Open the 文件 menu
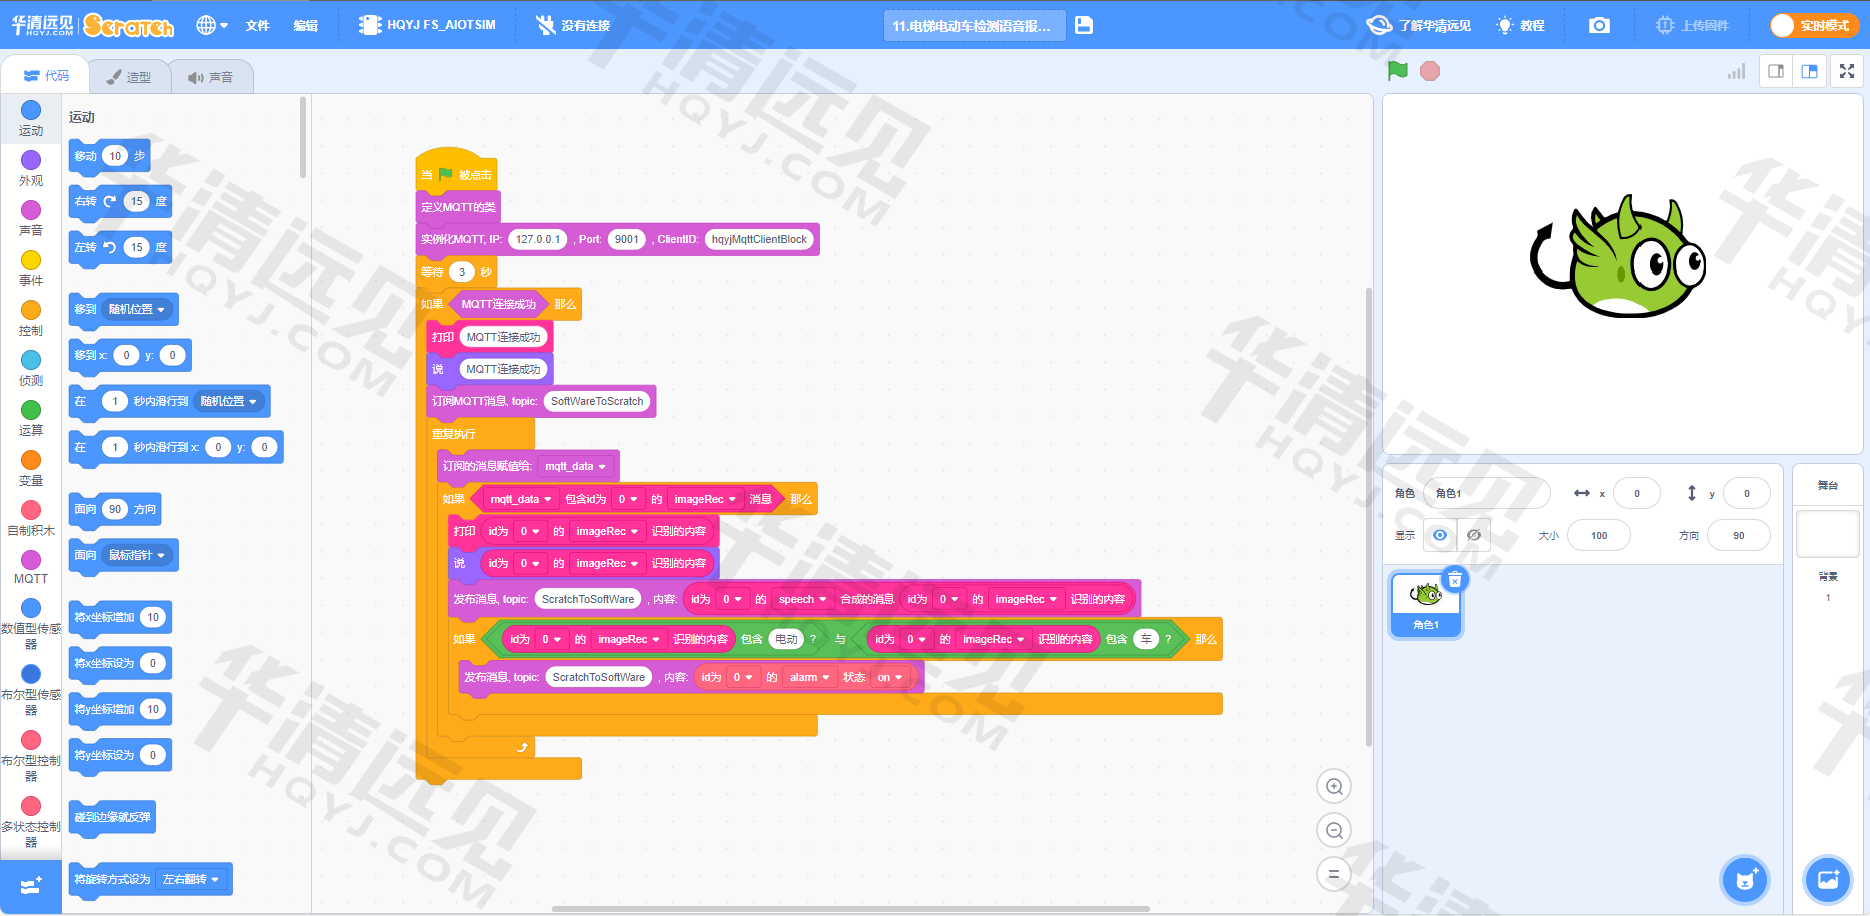1870x916 pixels. point(257,25)
